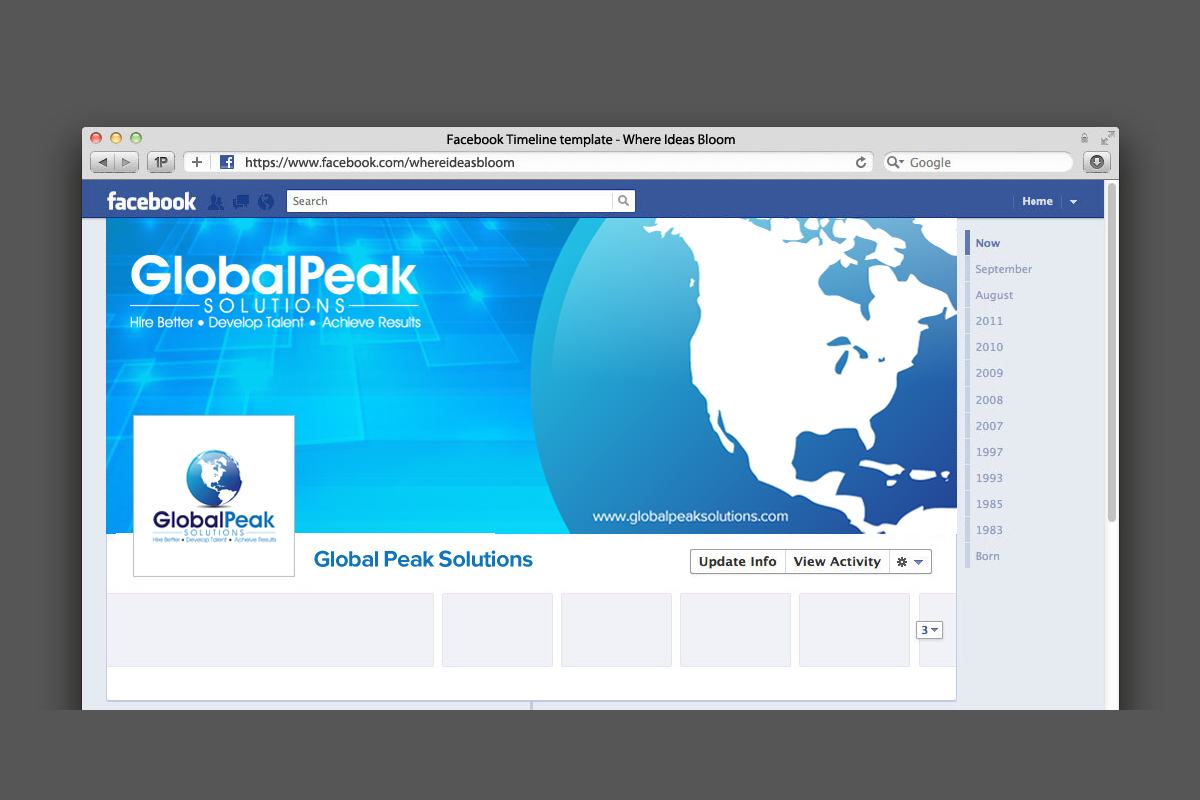Screen dimensions: 1200x800
Task: Check notifications via the globe icon
Action: pos(264,201)
